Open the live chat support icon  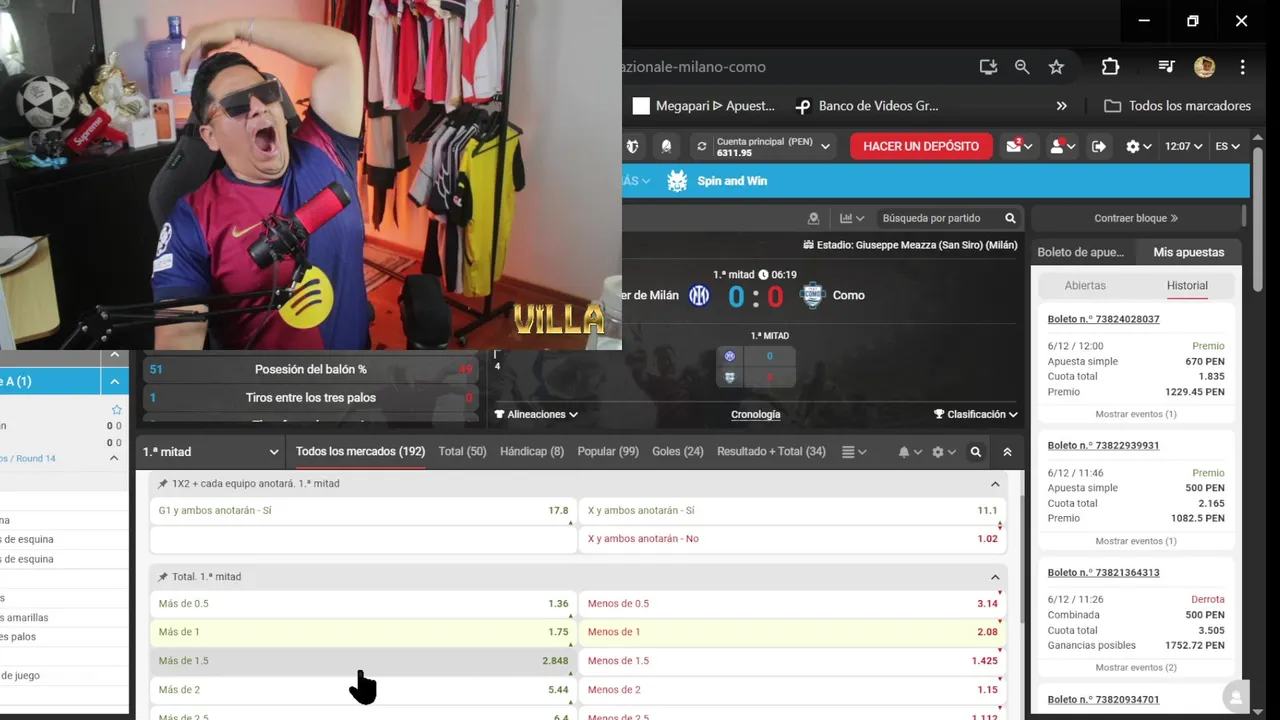(x=1236, y=696)
